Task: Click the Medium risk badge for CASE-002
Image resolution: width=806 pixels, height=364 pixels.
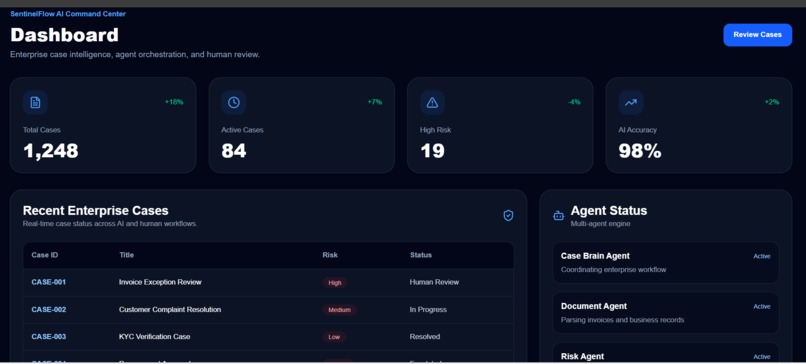Action: pyautogui.click(x=339, y=310)
